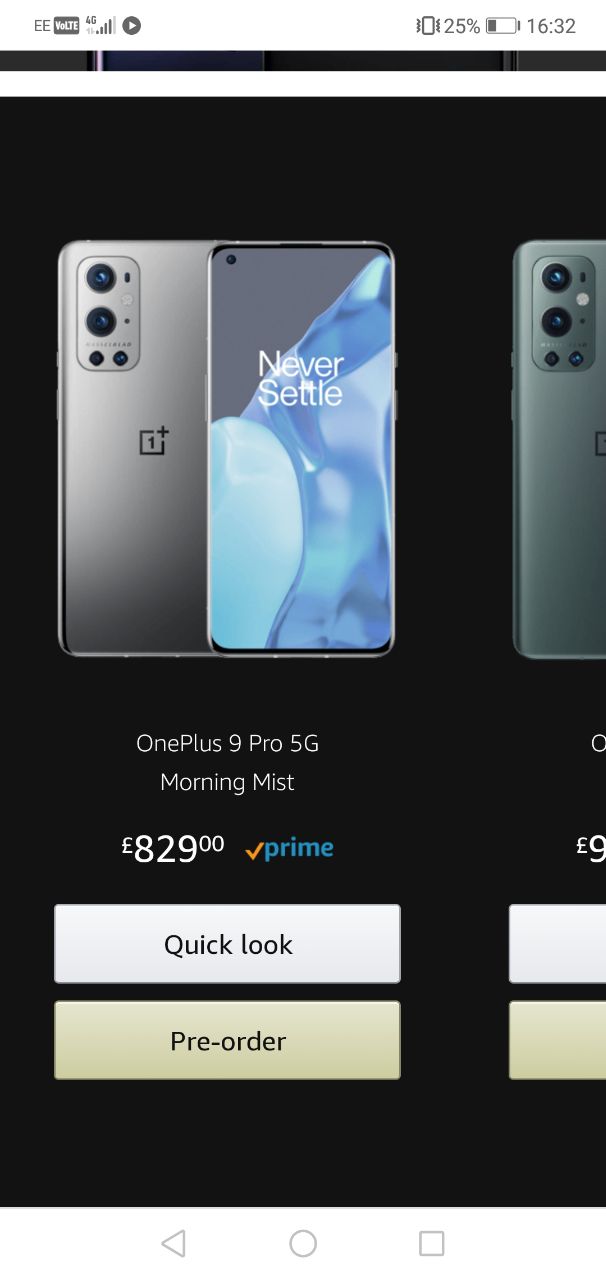Tap the prime checkmark logo
The image size is (606, 1280).
(289, 849)
